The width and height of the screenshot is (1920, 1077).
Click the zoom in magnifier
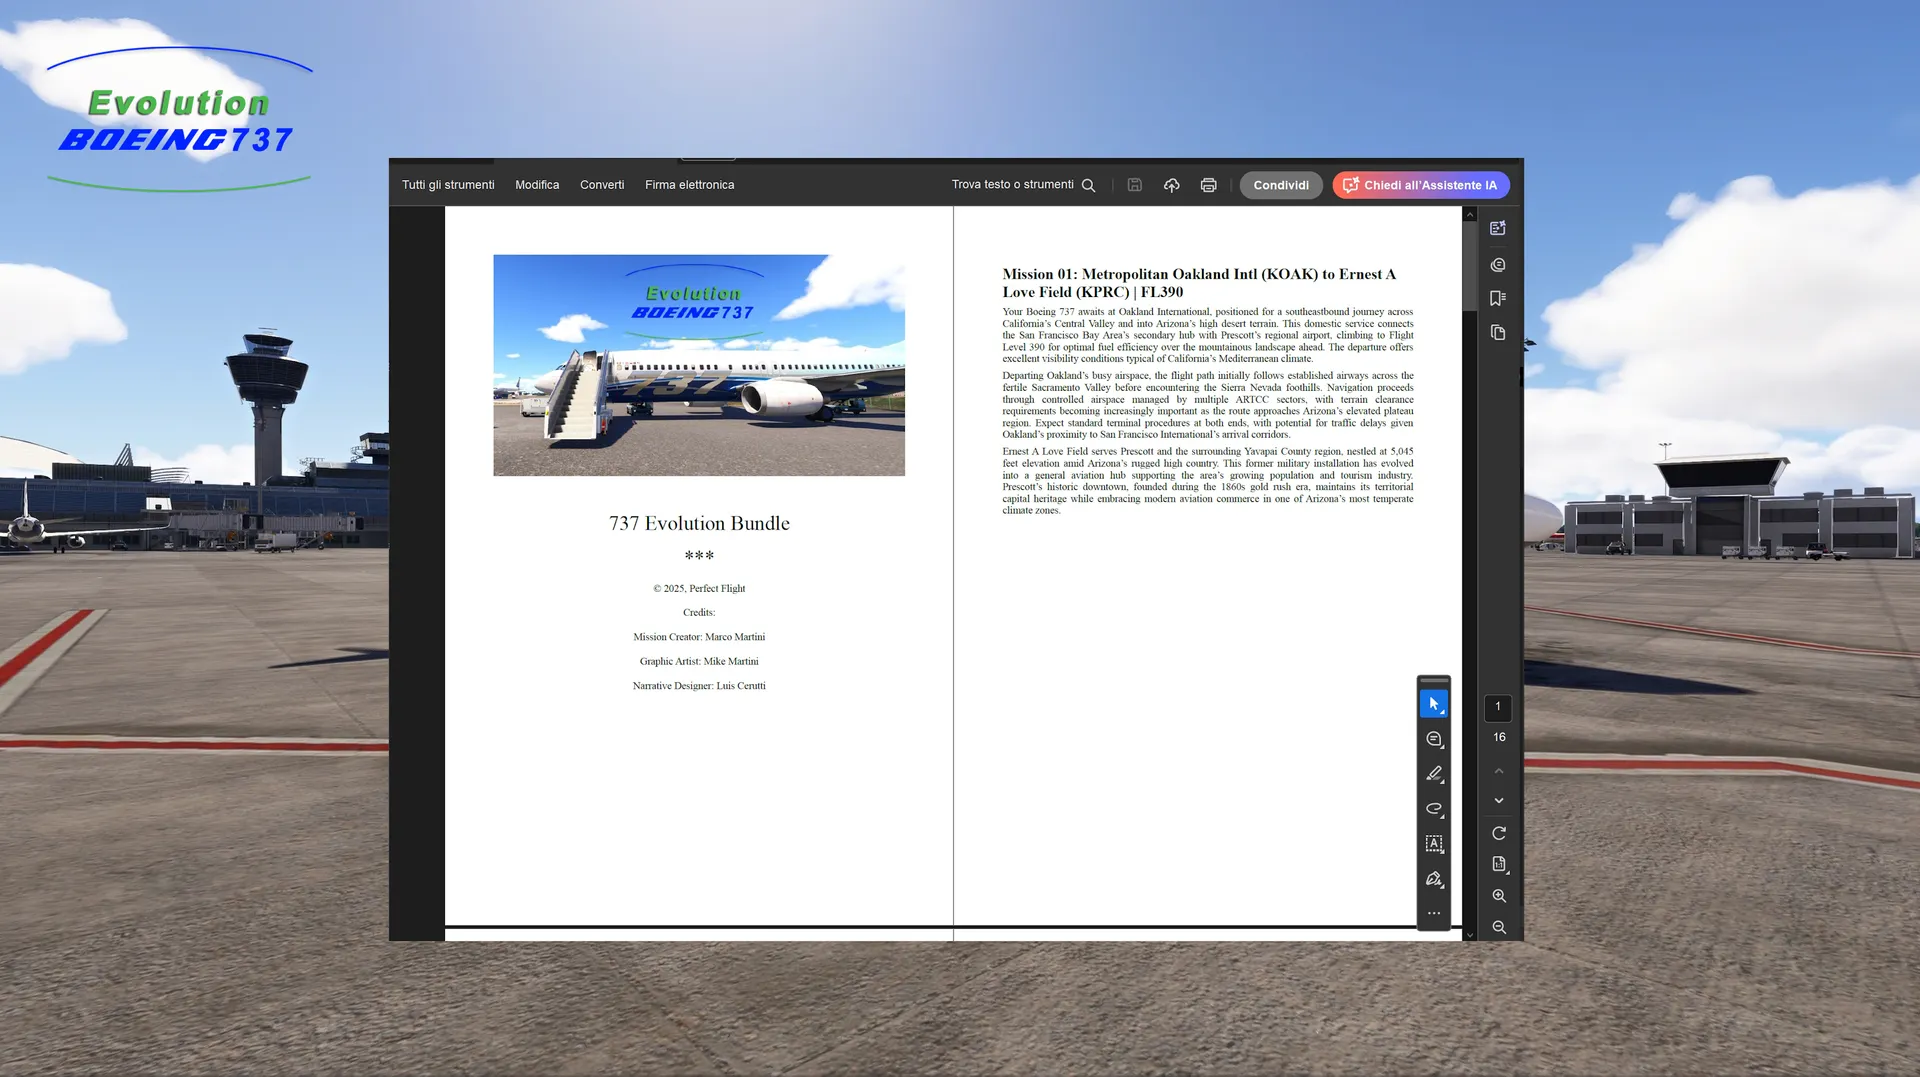pos(1499,896)
